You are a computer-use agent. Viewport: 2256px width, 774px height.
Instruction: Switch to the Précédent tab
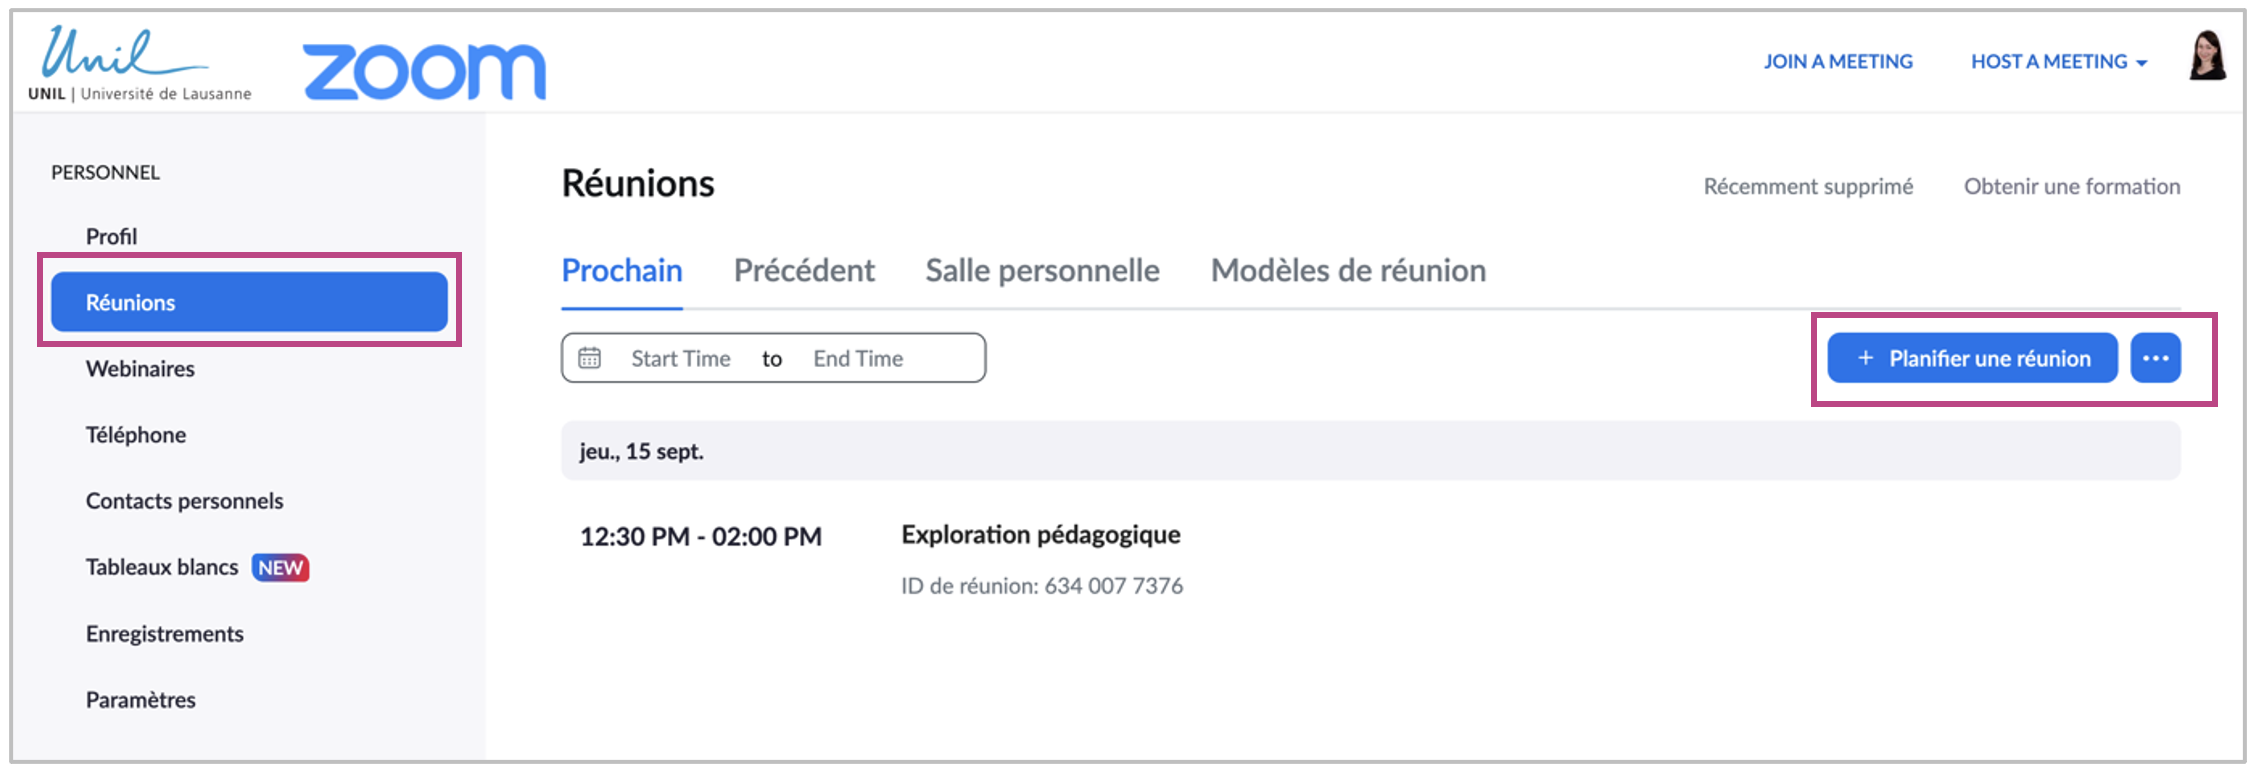click(x=804, y=271)
